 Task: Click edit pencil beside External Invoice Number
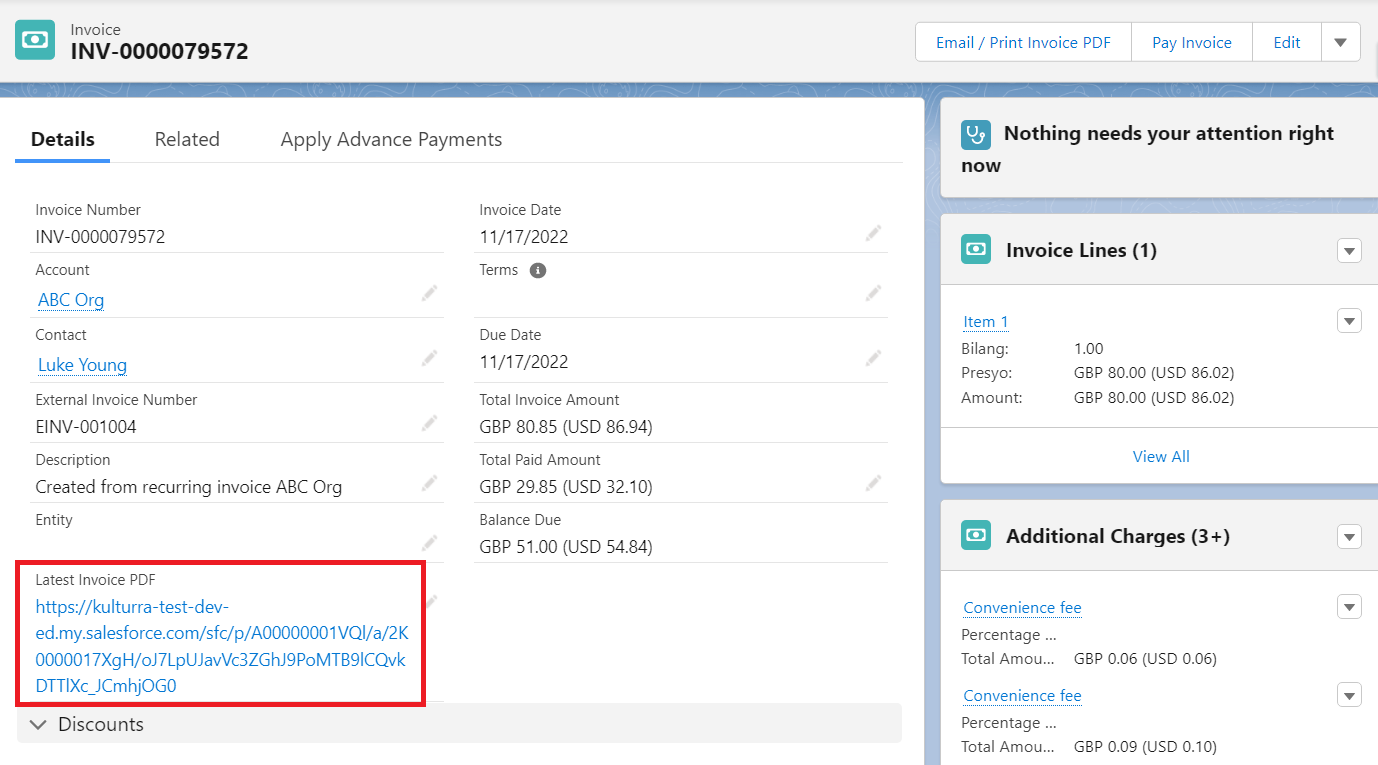pos(429,423)
